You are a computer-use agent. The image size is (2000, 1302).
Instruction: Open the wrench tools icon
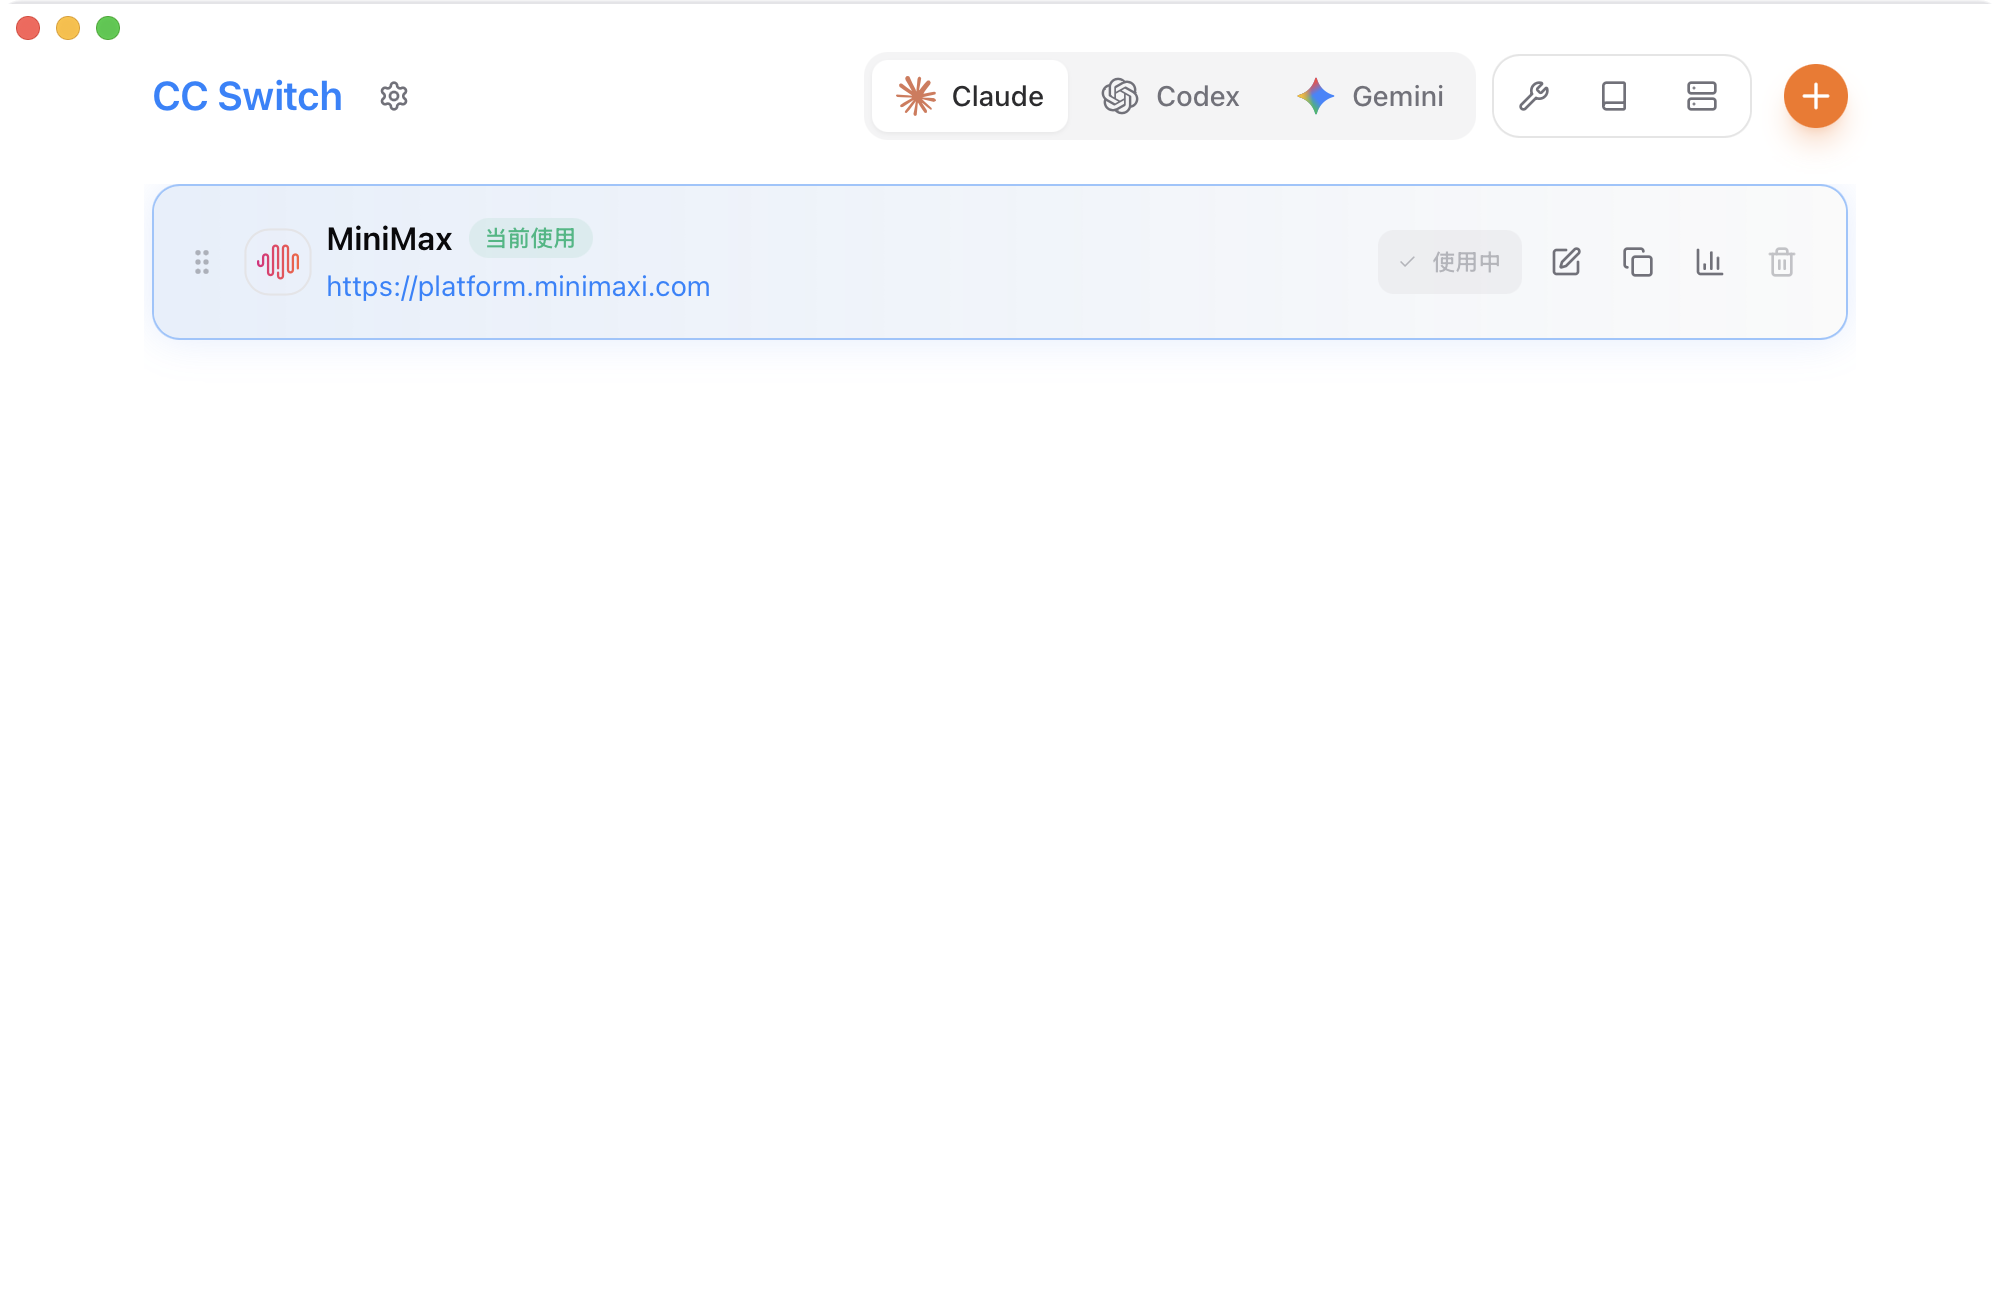1533,96
